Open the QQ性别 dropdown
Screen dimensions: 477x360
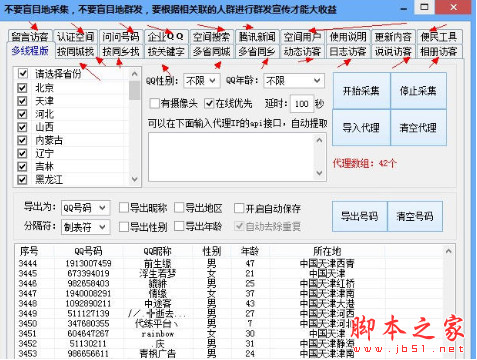[202, 81]
